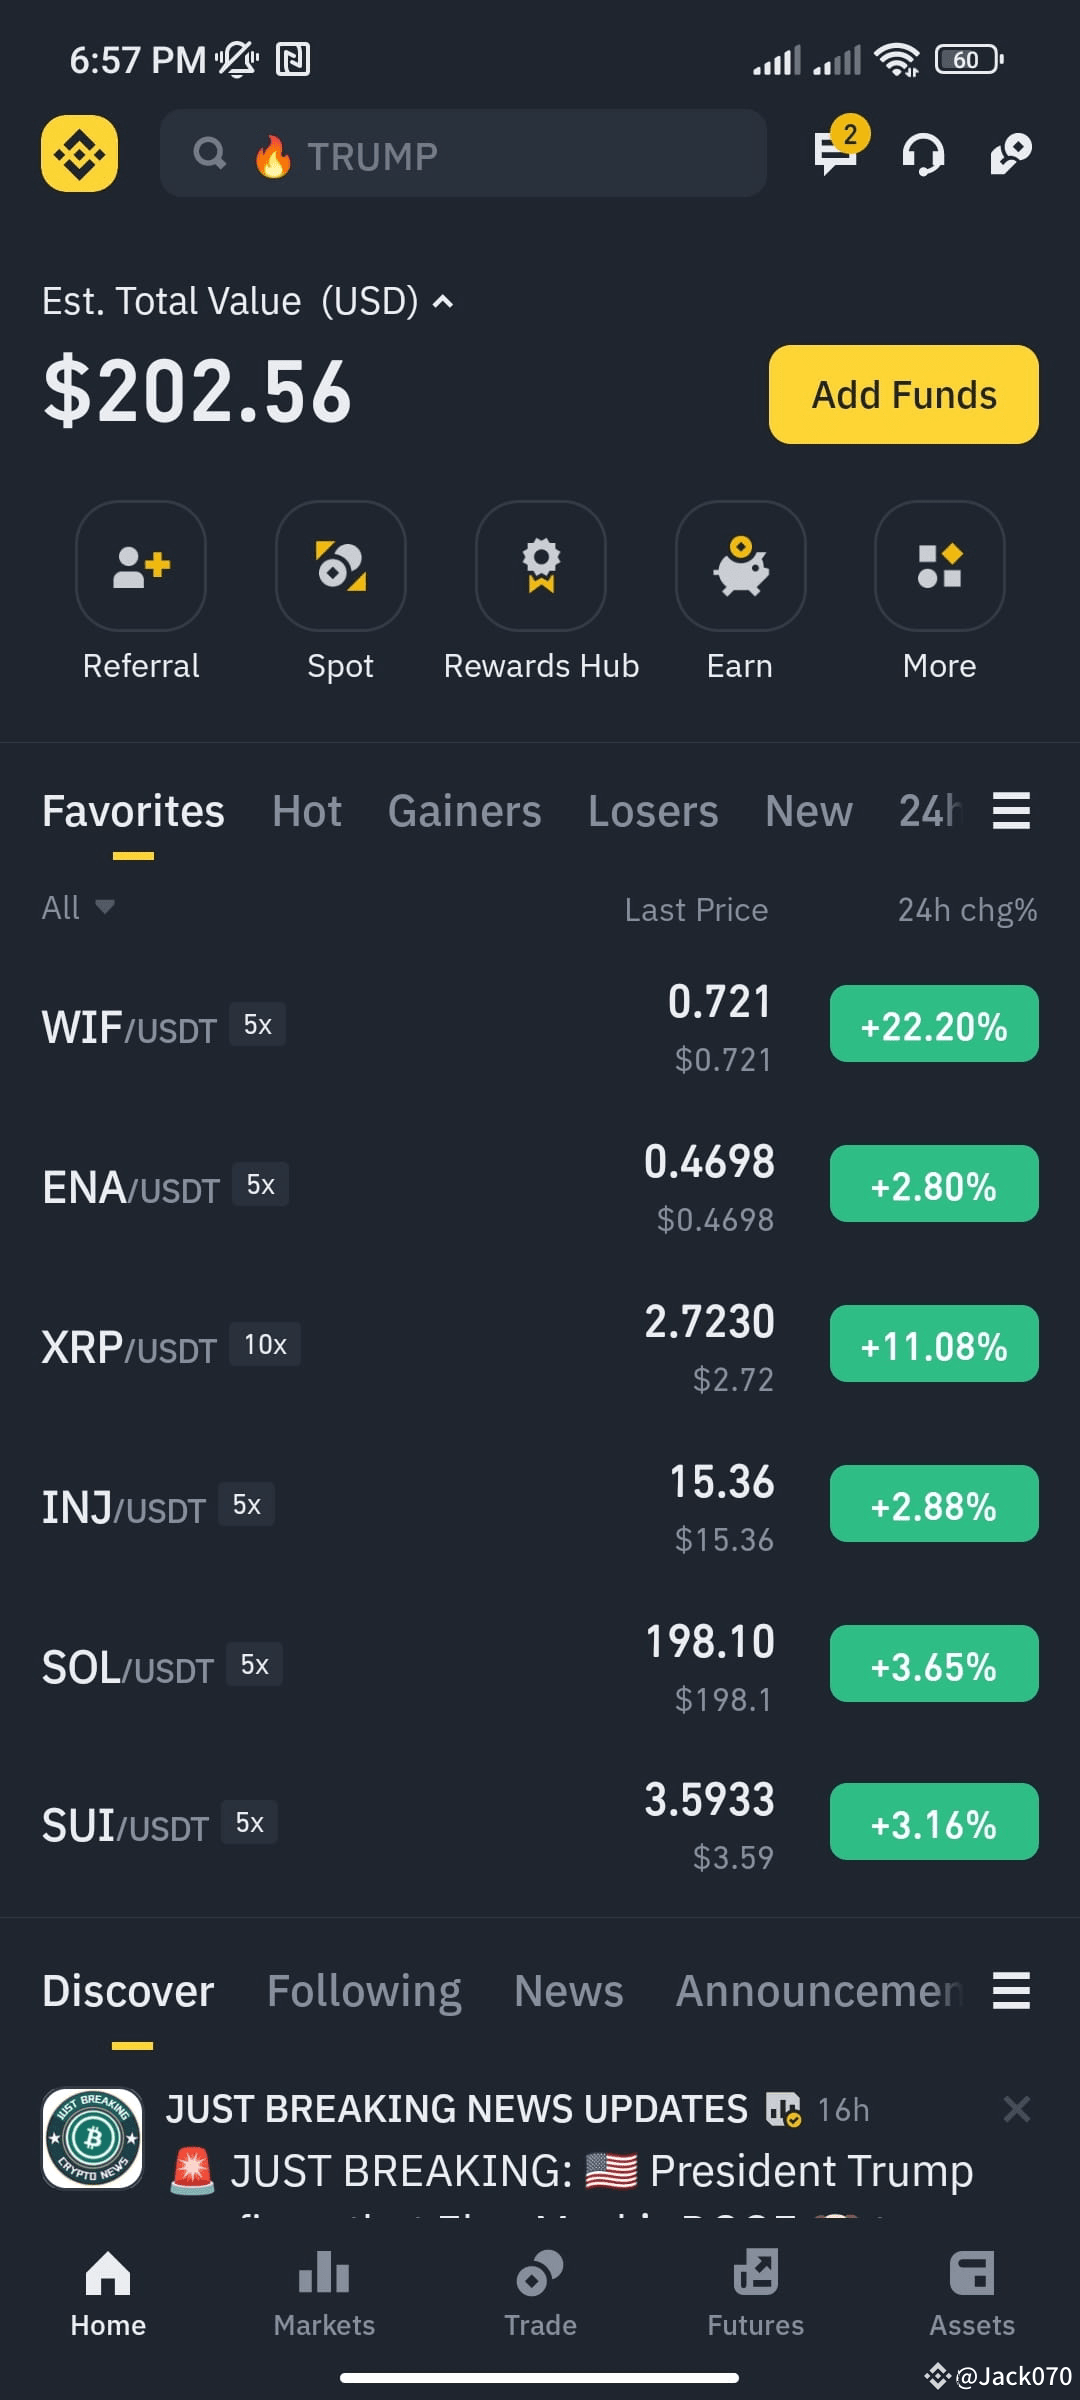Open the More shortcuts icon
This screenshot has height=2400, width=1080.
click(x=940, y=566)
